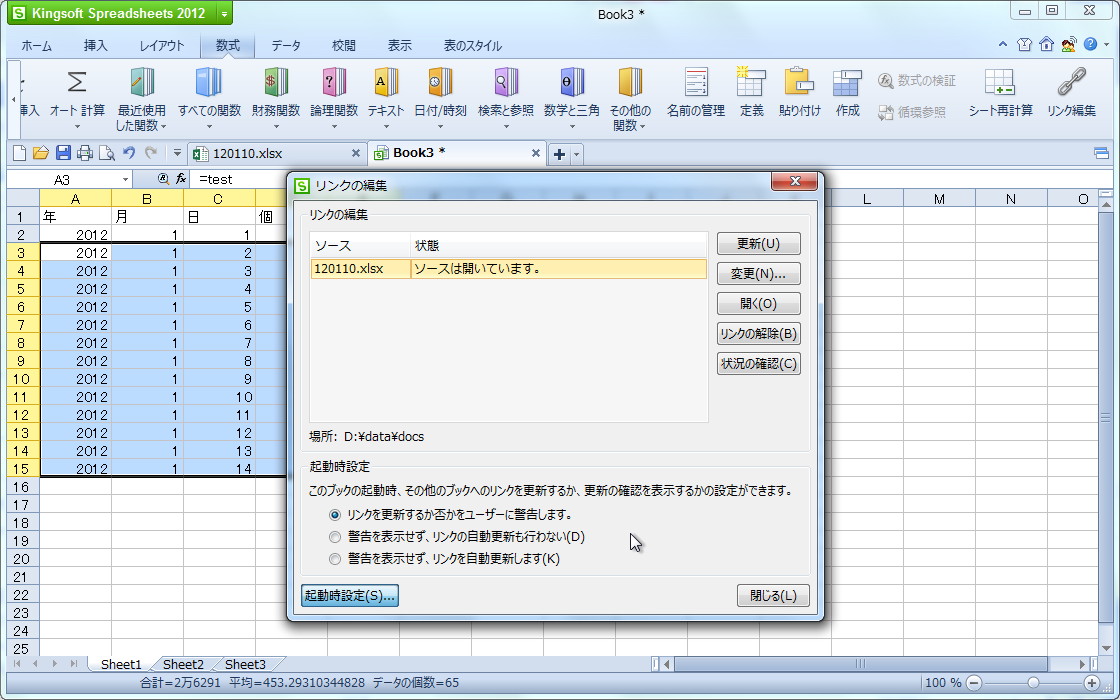Viewport: 1120px width, 700px height.
Task: Open all functions (すべての関数) list
Action: pyautogui.click(x=209, y=99)
